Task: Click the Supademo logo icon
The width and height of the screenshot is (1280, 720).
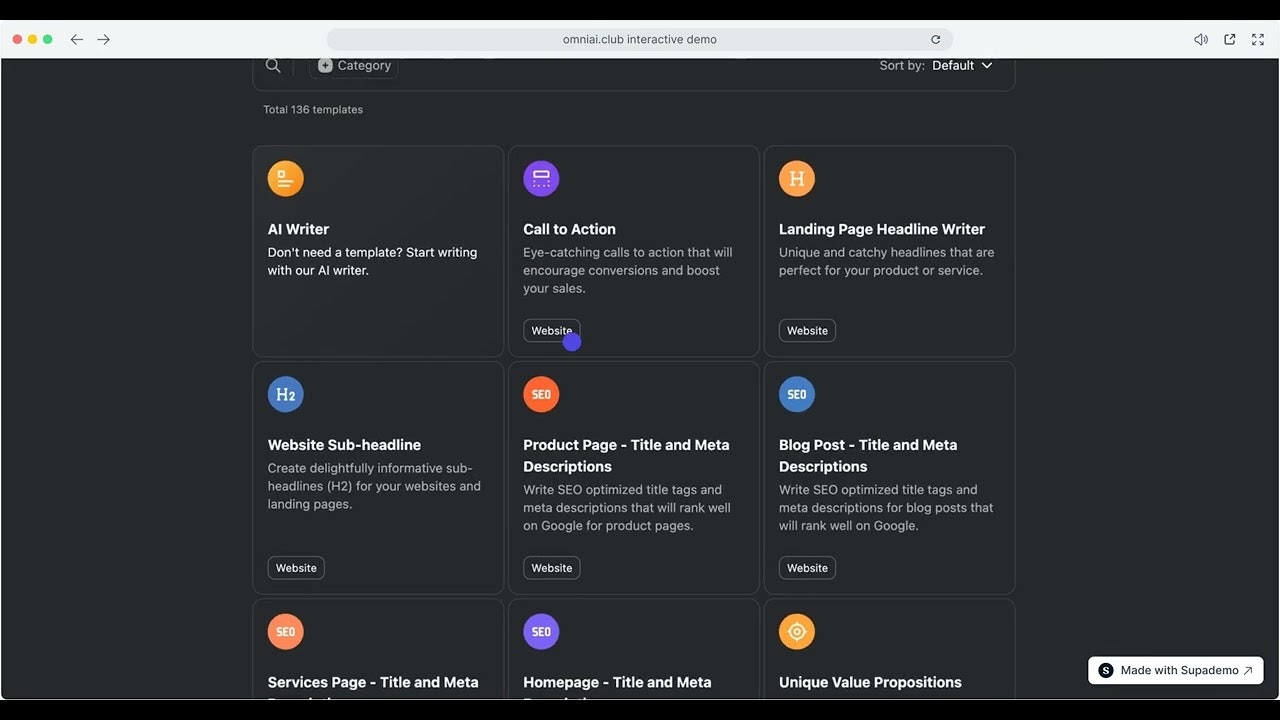Action: (x=1106, y=670)
